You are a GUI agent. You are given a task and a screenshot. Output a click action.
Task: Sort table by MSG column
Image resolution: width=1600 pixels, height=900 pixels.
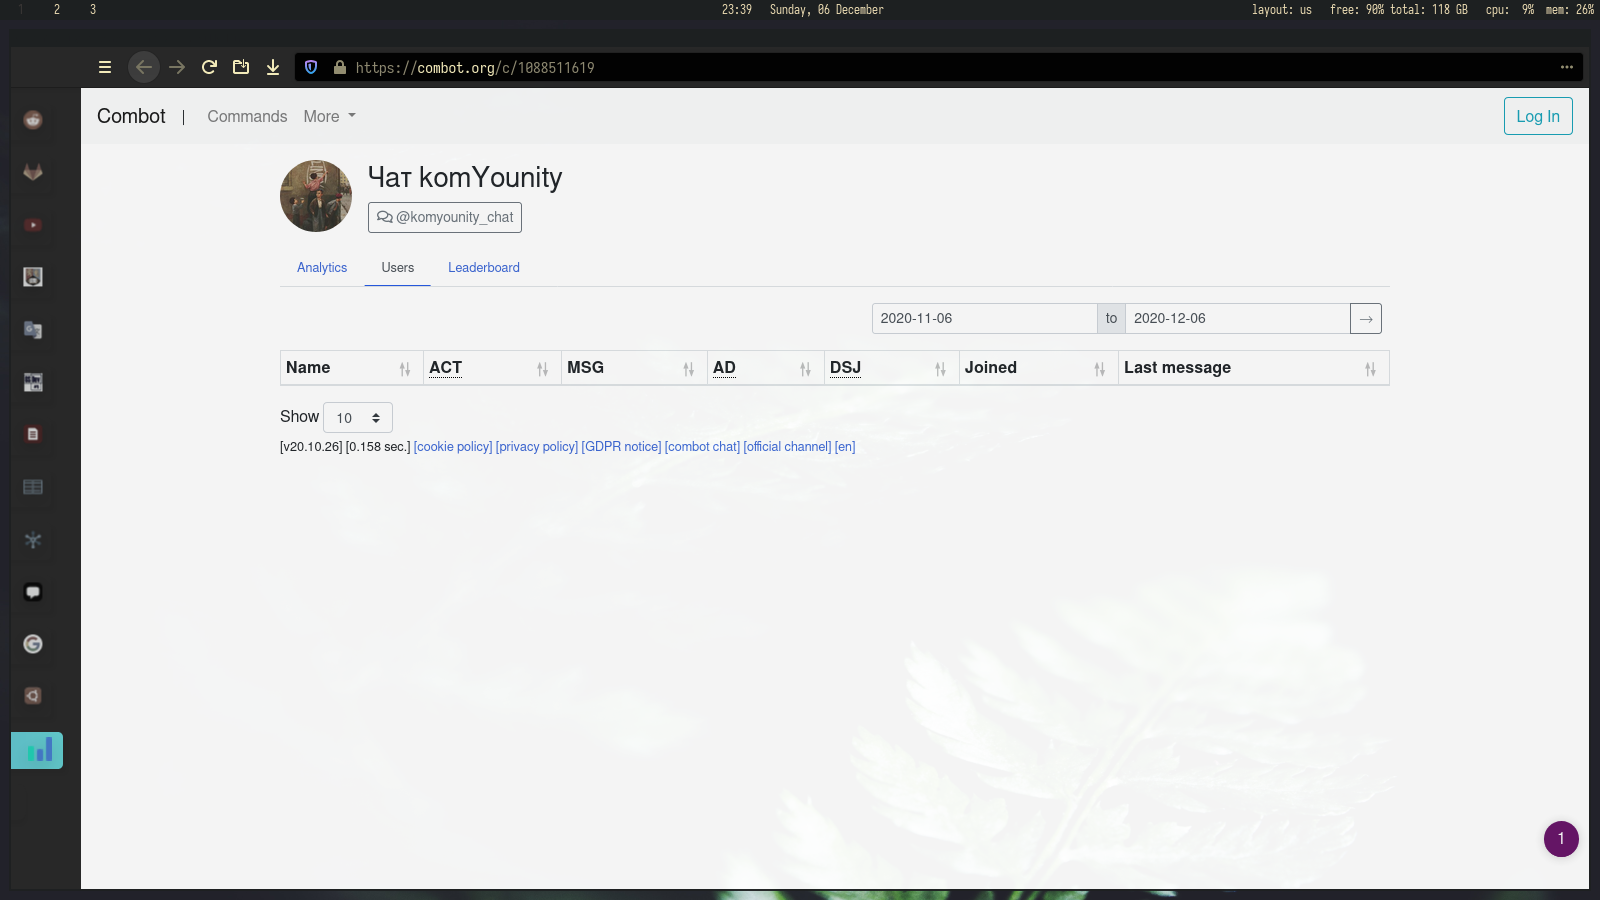click(x=633, y=368)
